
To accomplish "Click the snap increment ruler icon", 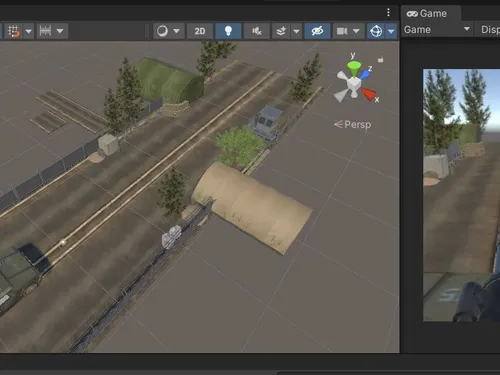I will pos(45,31).
